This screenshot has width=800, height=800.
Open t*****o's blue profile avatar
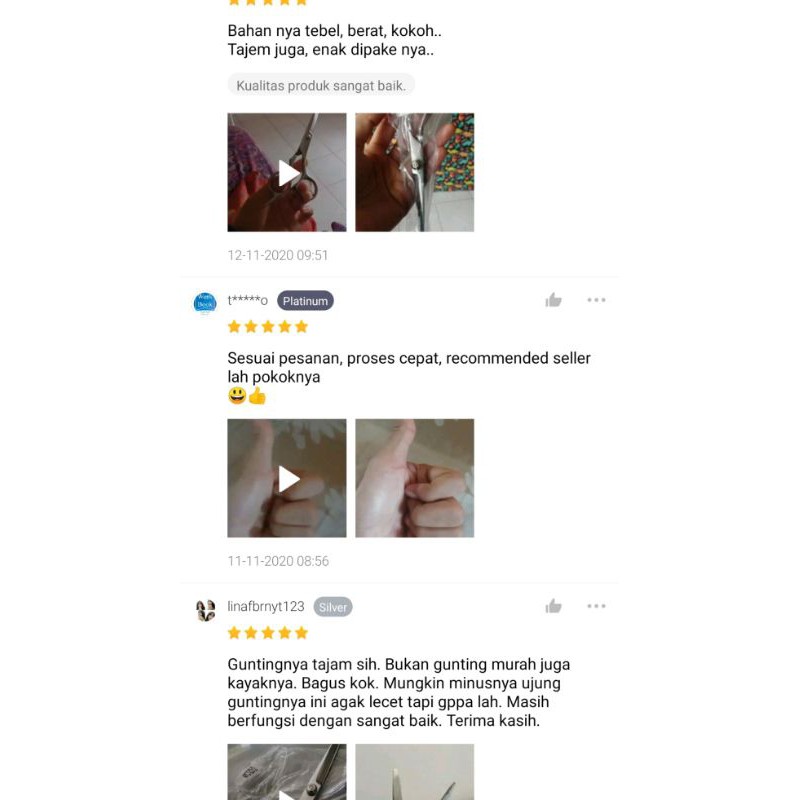205,303
